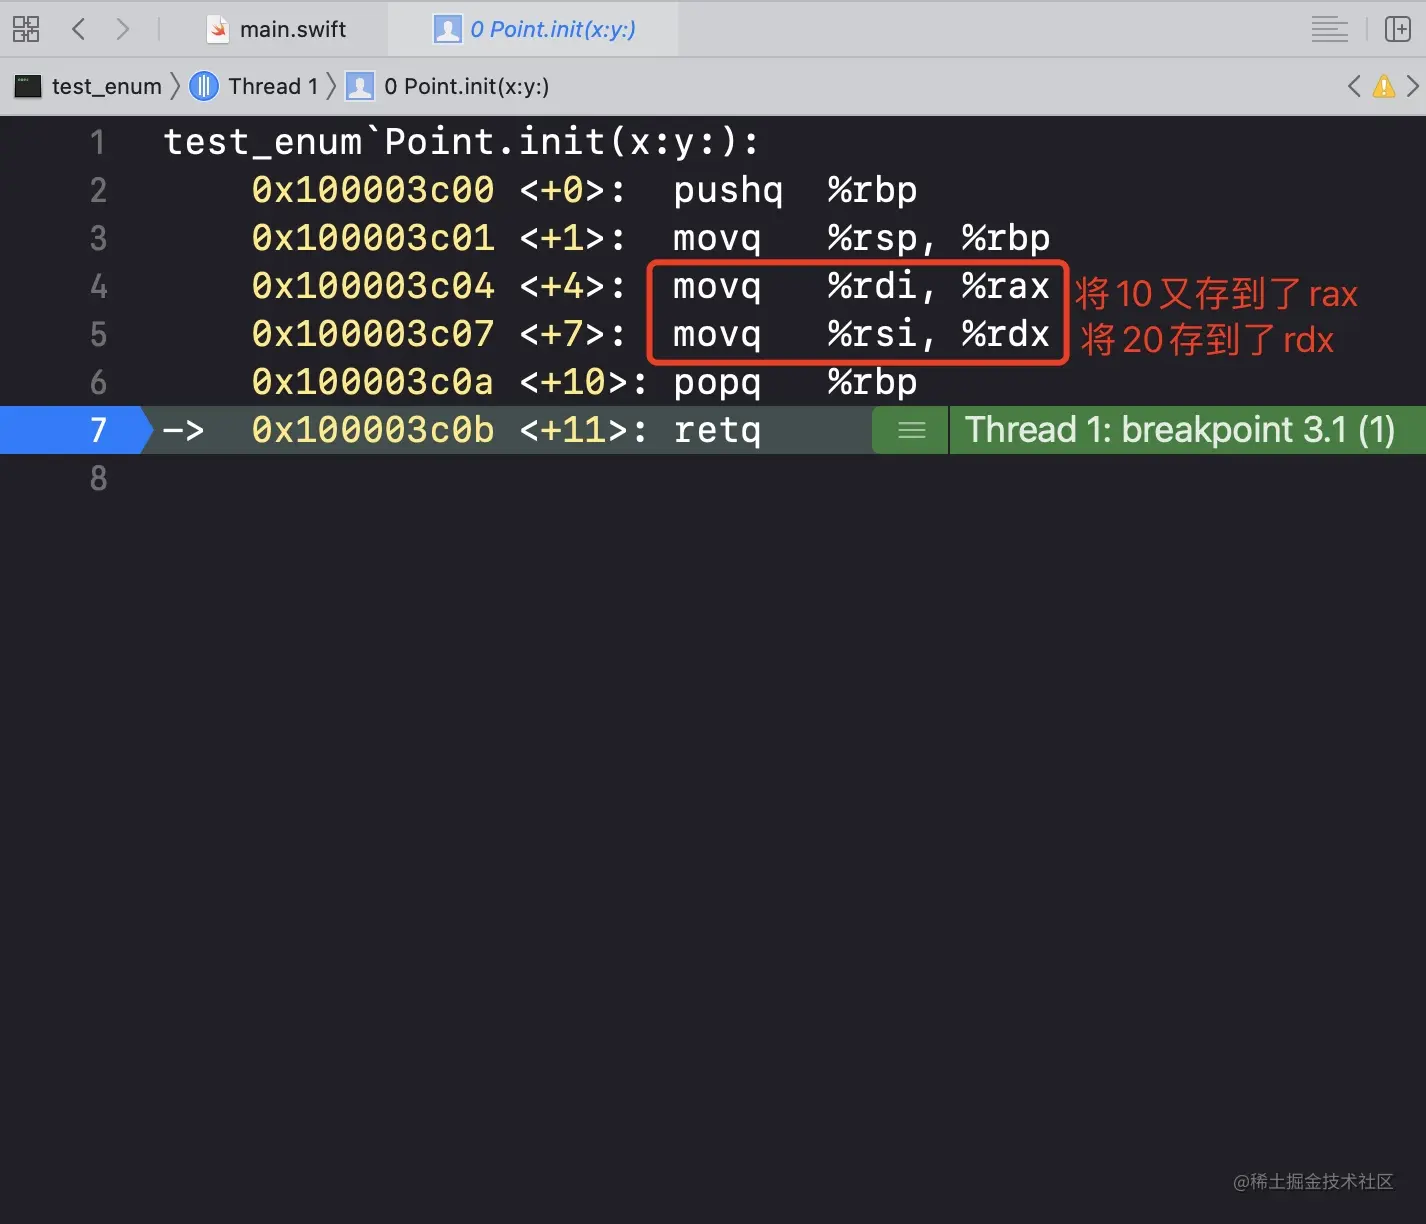The image size is (1426, 1224).
Task: Click line number 2 in the gutter
Action: click(98, 190)
